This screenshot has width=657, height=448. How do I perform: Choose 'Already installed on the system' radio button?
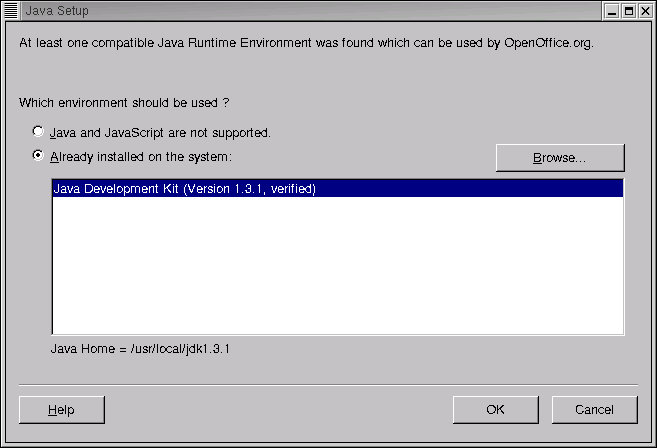tap(39, 156)
